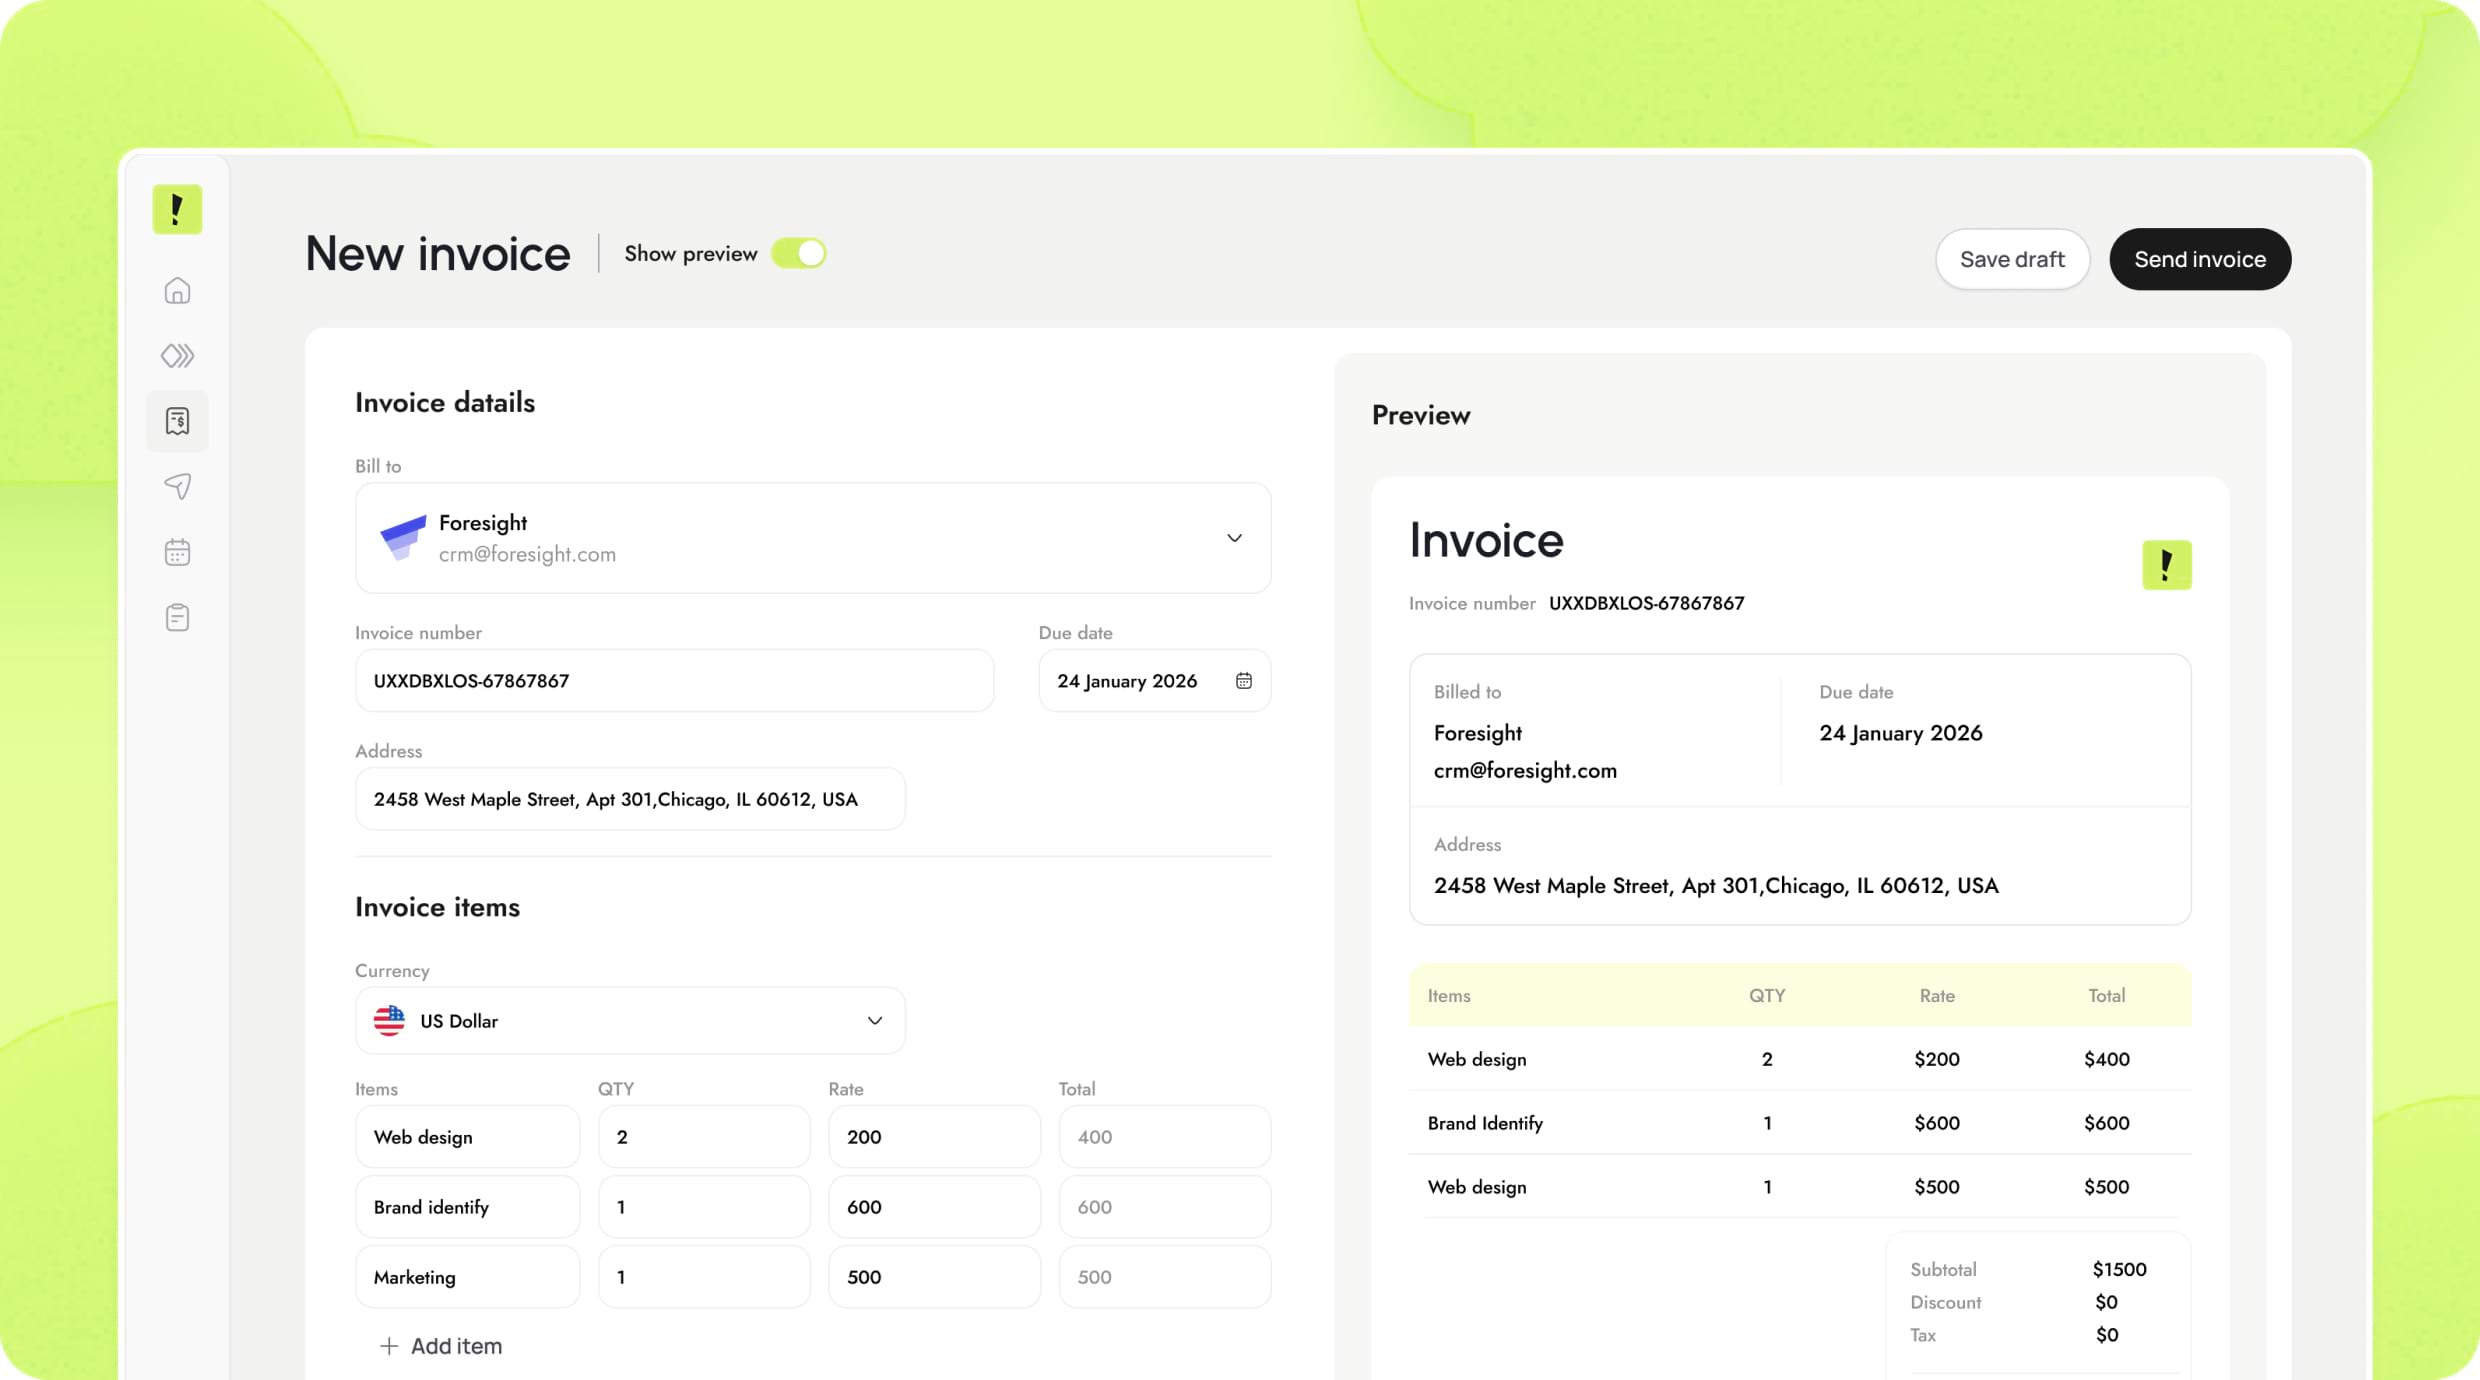Click the QTY field for Web design
2480x1380 pixels.
click(704, 1137)
